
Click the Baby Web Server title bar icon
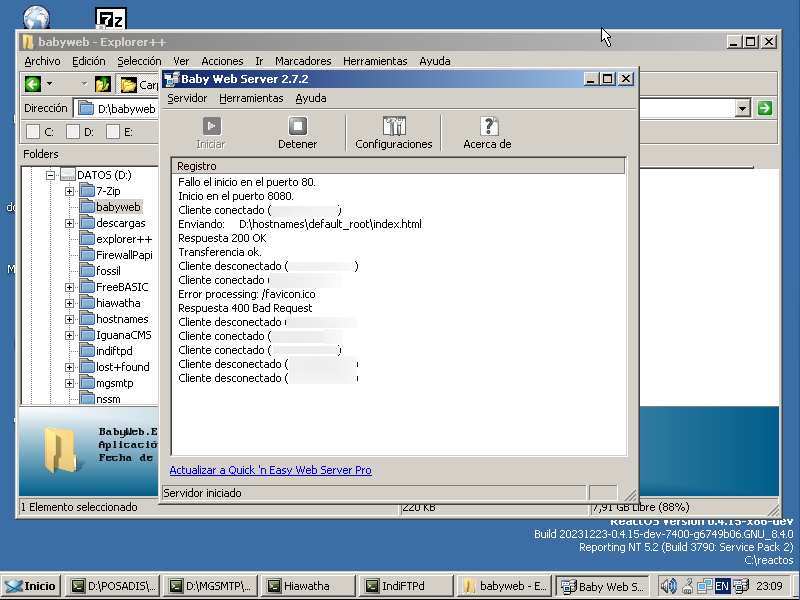(x=172, y=79)
